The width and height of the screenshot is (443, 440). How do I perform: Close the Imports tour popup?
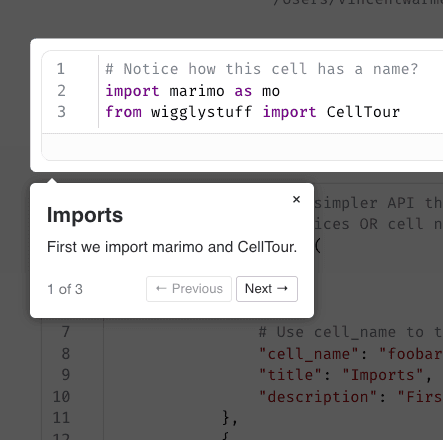(296, 199)
